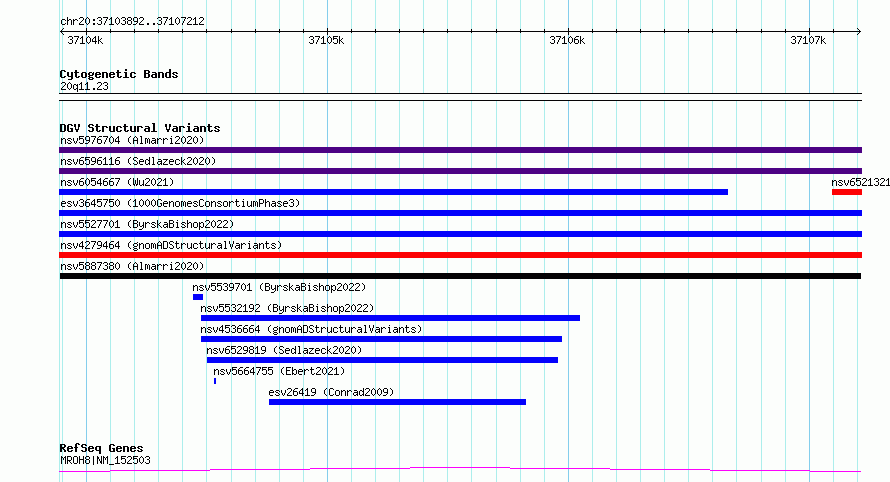Viewport: 890px width, 482px height.
Task: Click the nsv4536664 gnomAD blue variant bar
Action: pos(381,339)
